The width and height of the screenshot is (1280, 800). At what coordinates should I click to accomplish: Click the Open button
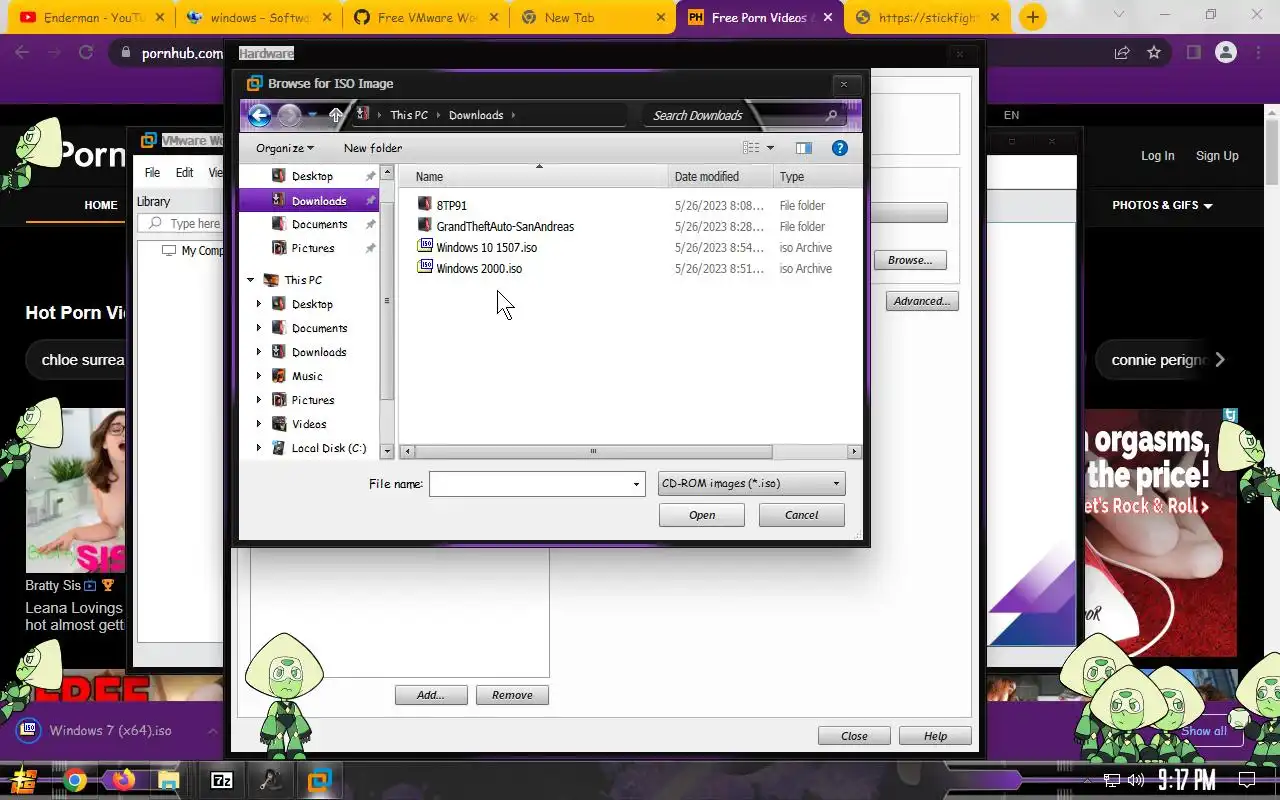click(x=702, y=515)
